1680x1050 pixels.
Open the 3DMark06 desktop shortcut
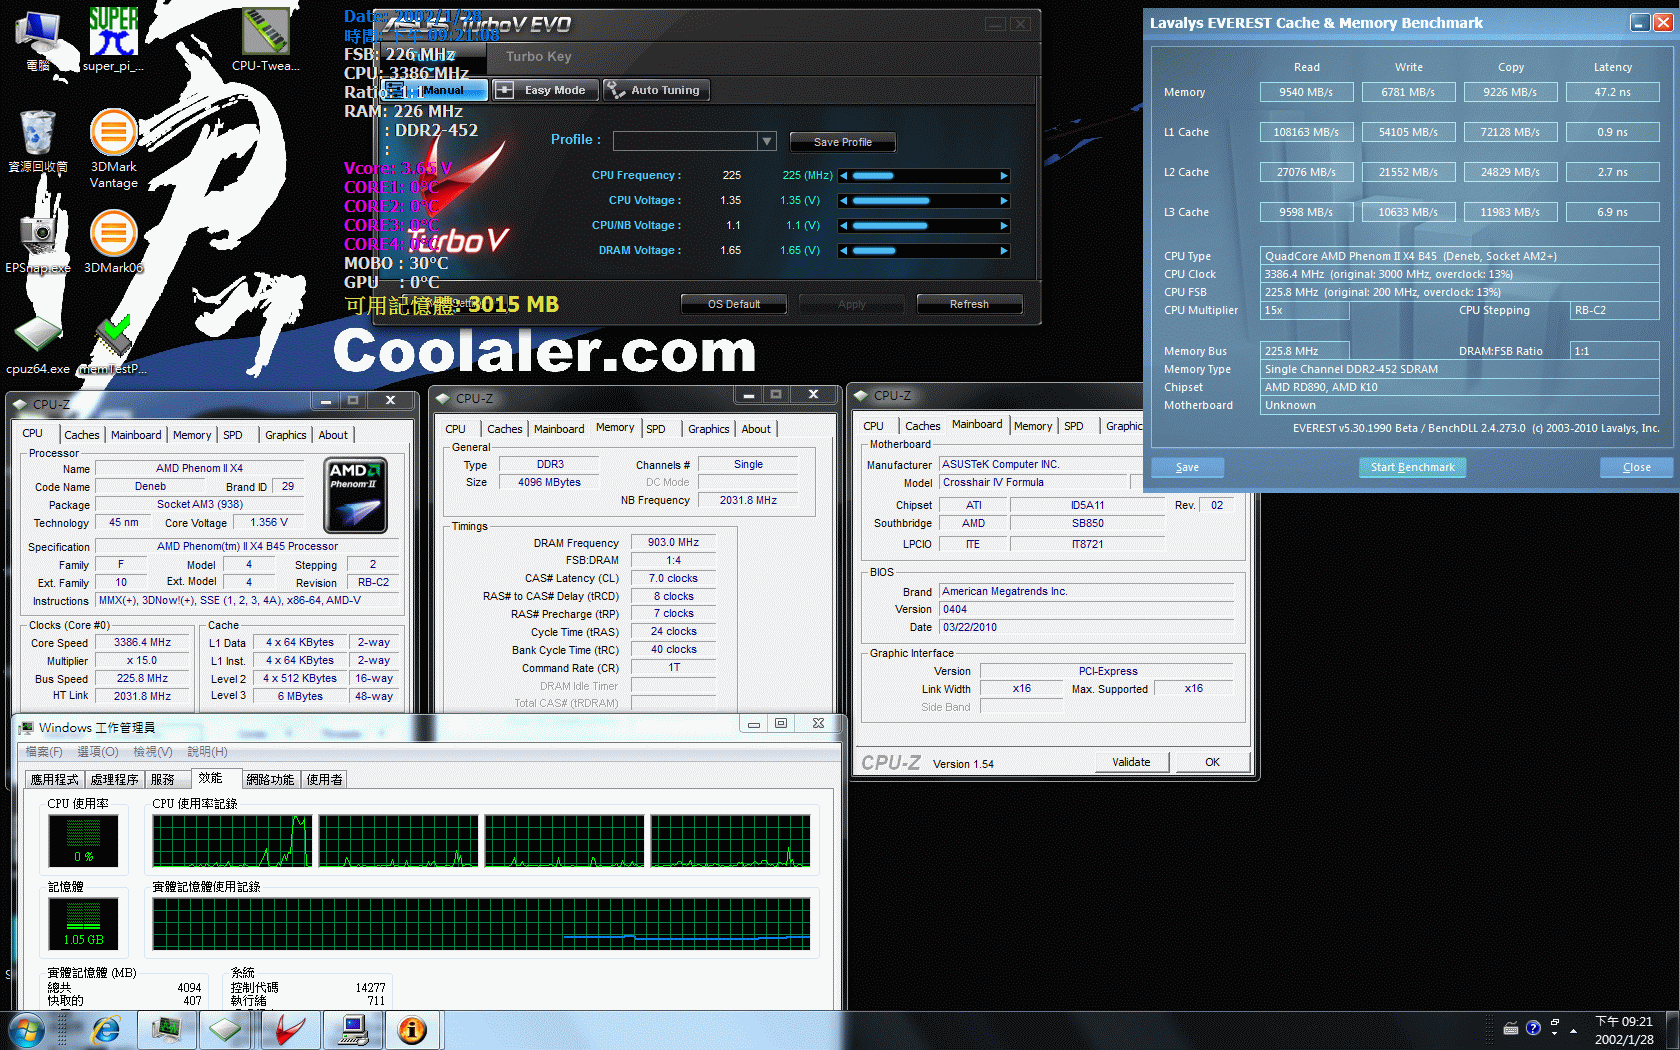(x=113, y=236)
